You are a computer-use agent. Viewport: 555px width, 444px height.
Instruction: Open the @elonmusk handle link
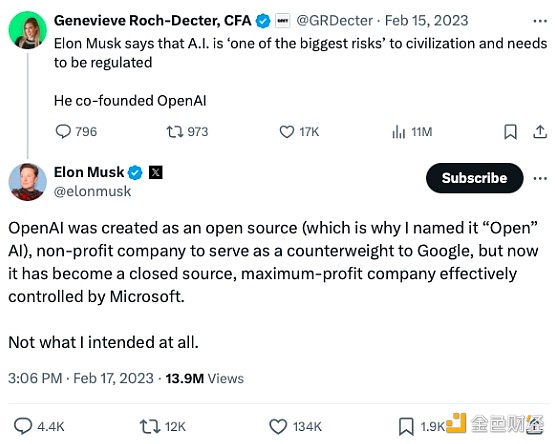(92, 192)
